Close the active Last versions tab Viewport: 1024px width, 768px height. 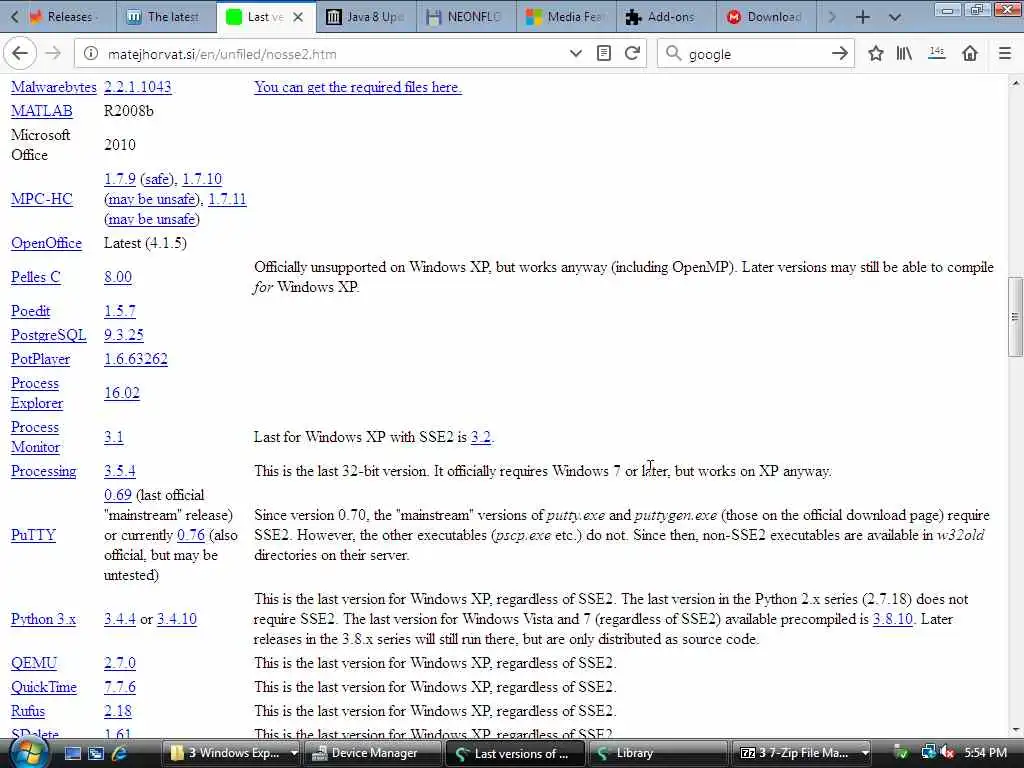pyautogui.click(x=298, y=17)
